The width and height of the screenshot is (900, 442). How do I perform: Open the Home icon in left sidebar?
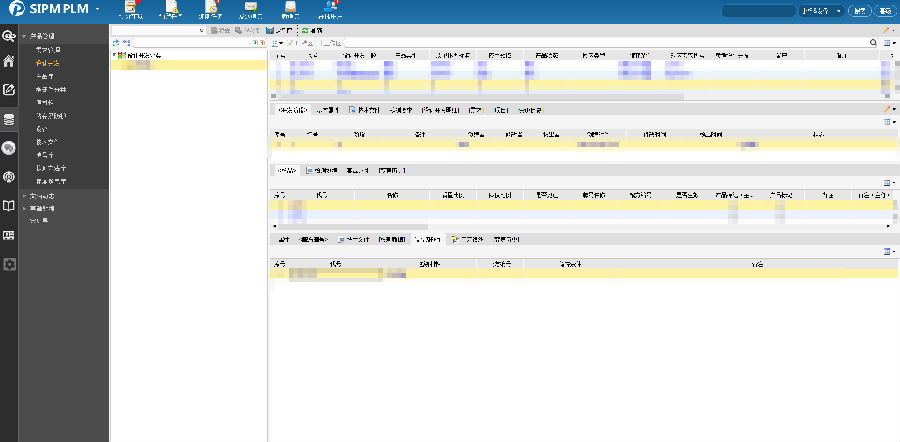coord(9,61)
